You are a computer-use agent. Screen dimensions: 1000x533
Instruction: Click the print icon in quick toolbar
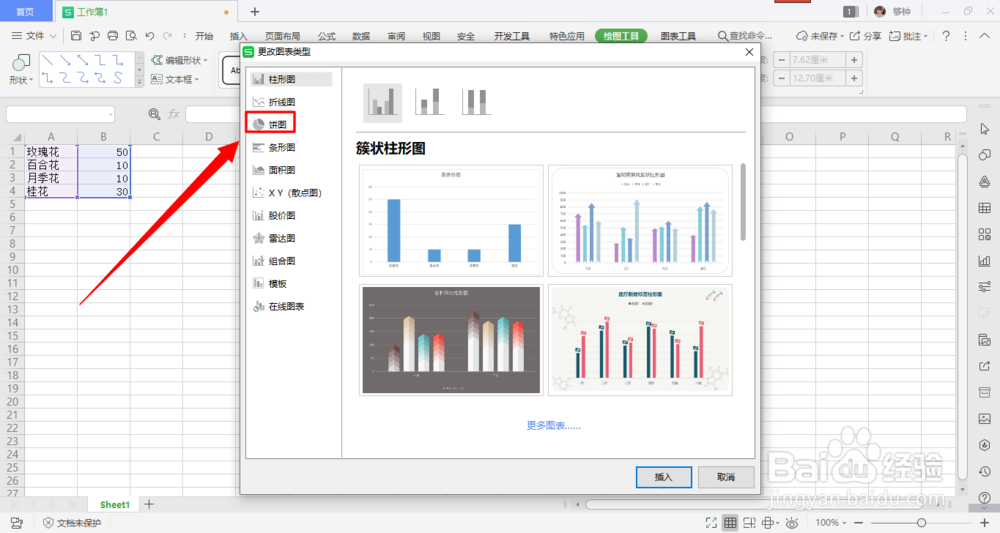click(112, 36)
